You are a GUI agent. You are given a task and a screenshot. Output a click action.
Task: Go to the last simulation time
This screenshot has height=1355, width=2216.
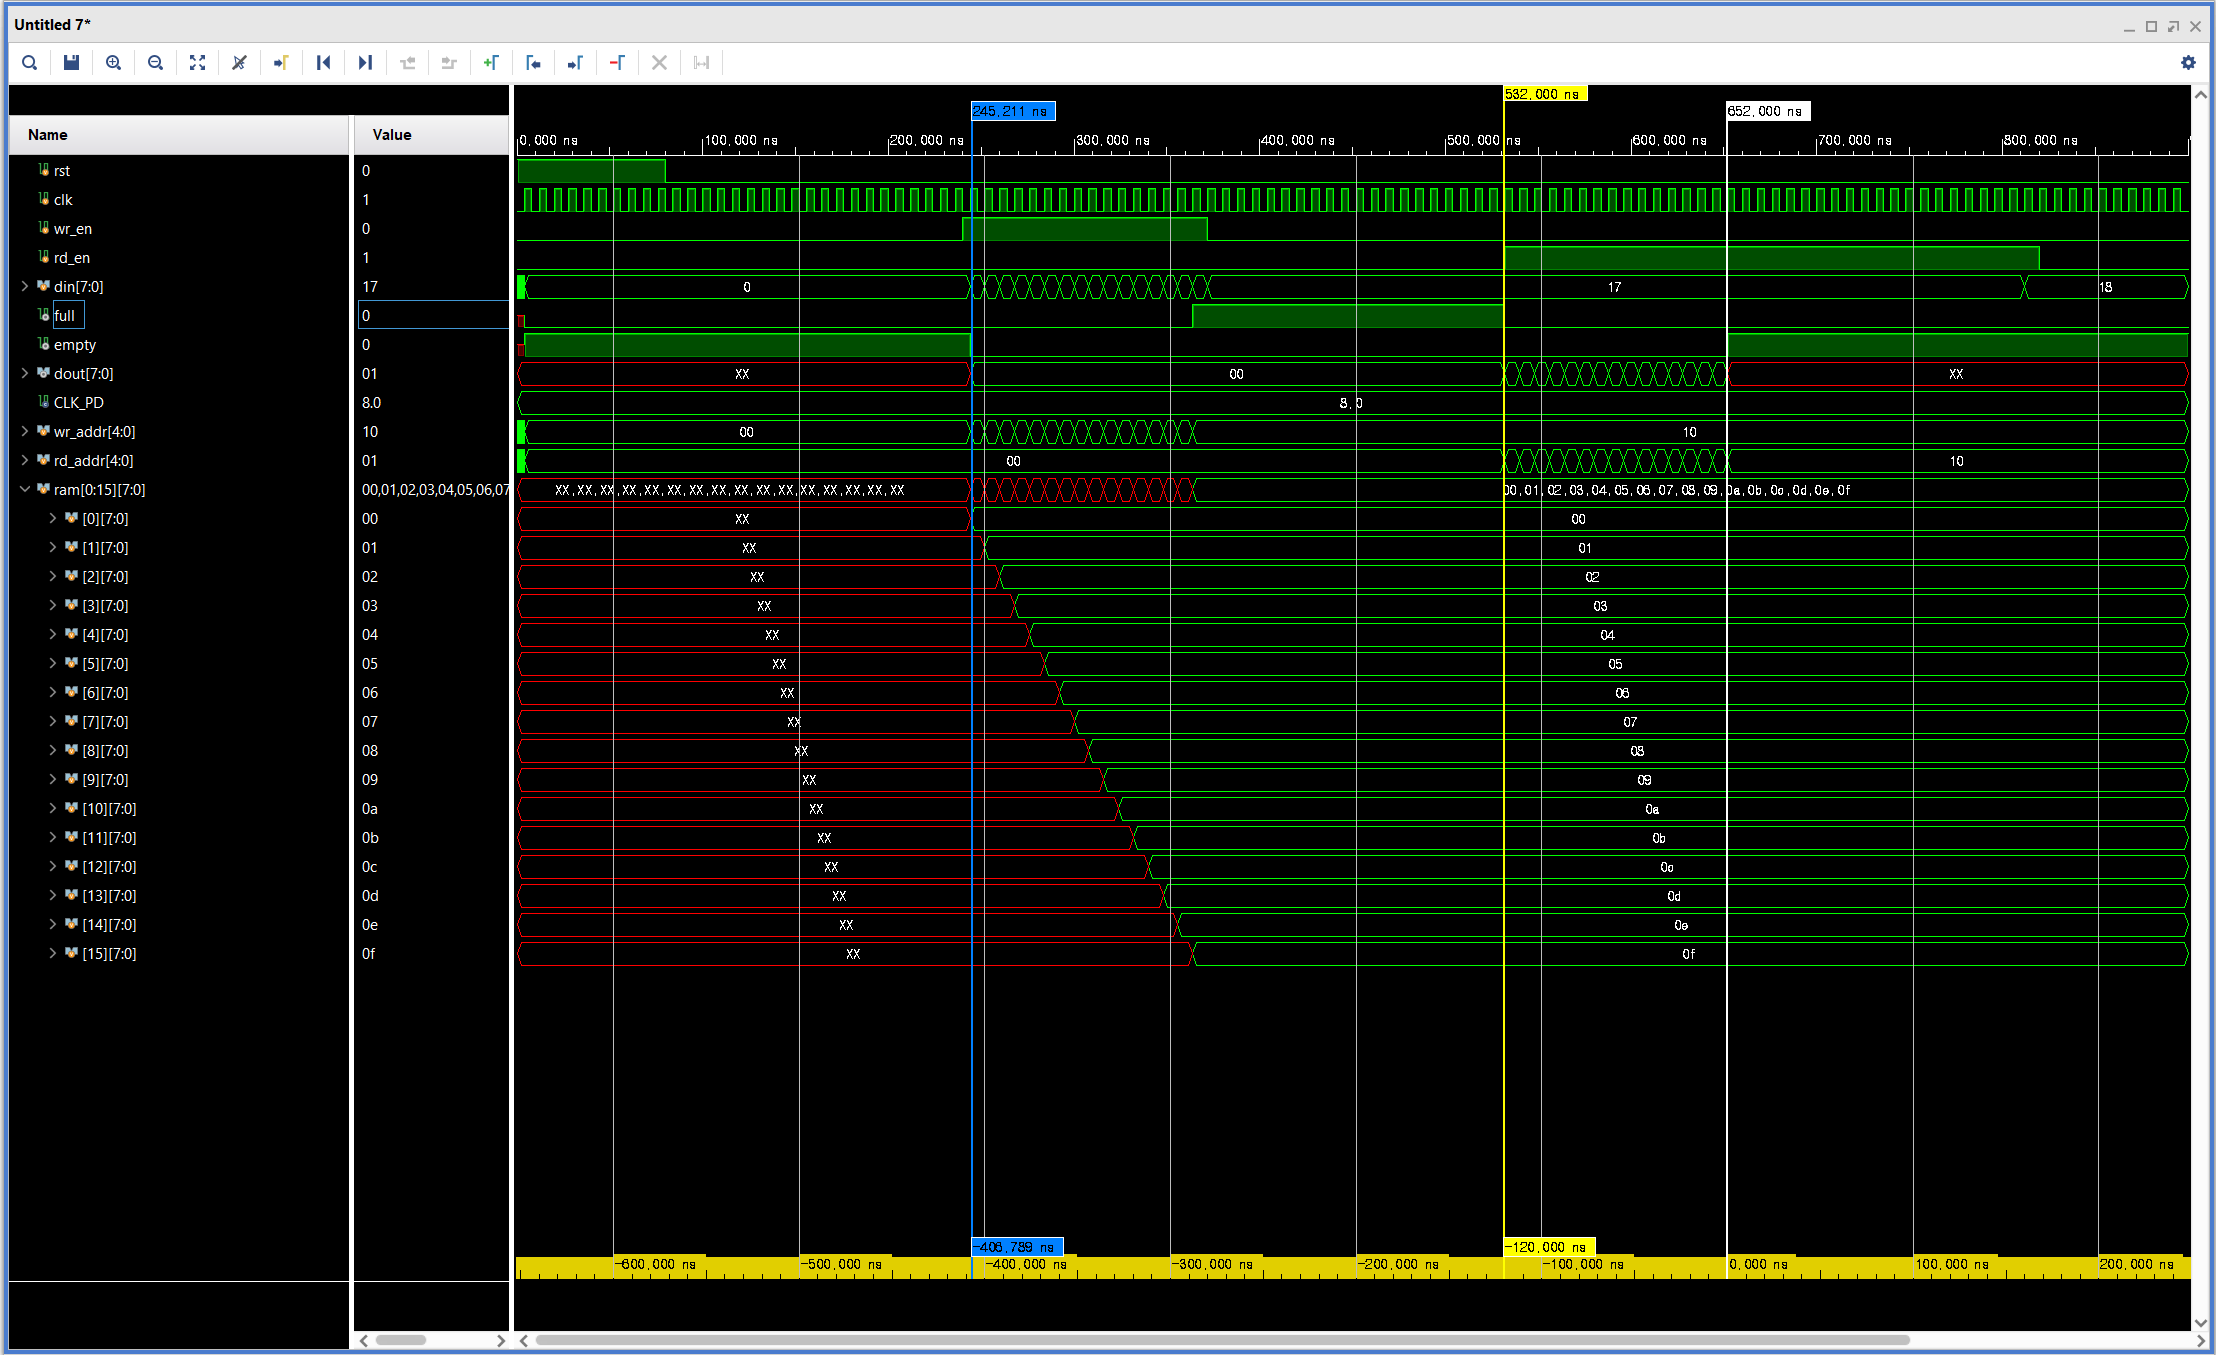pos(365,63)
